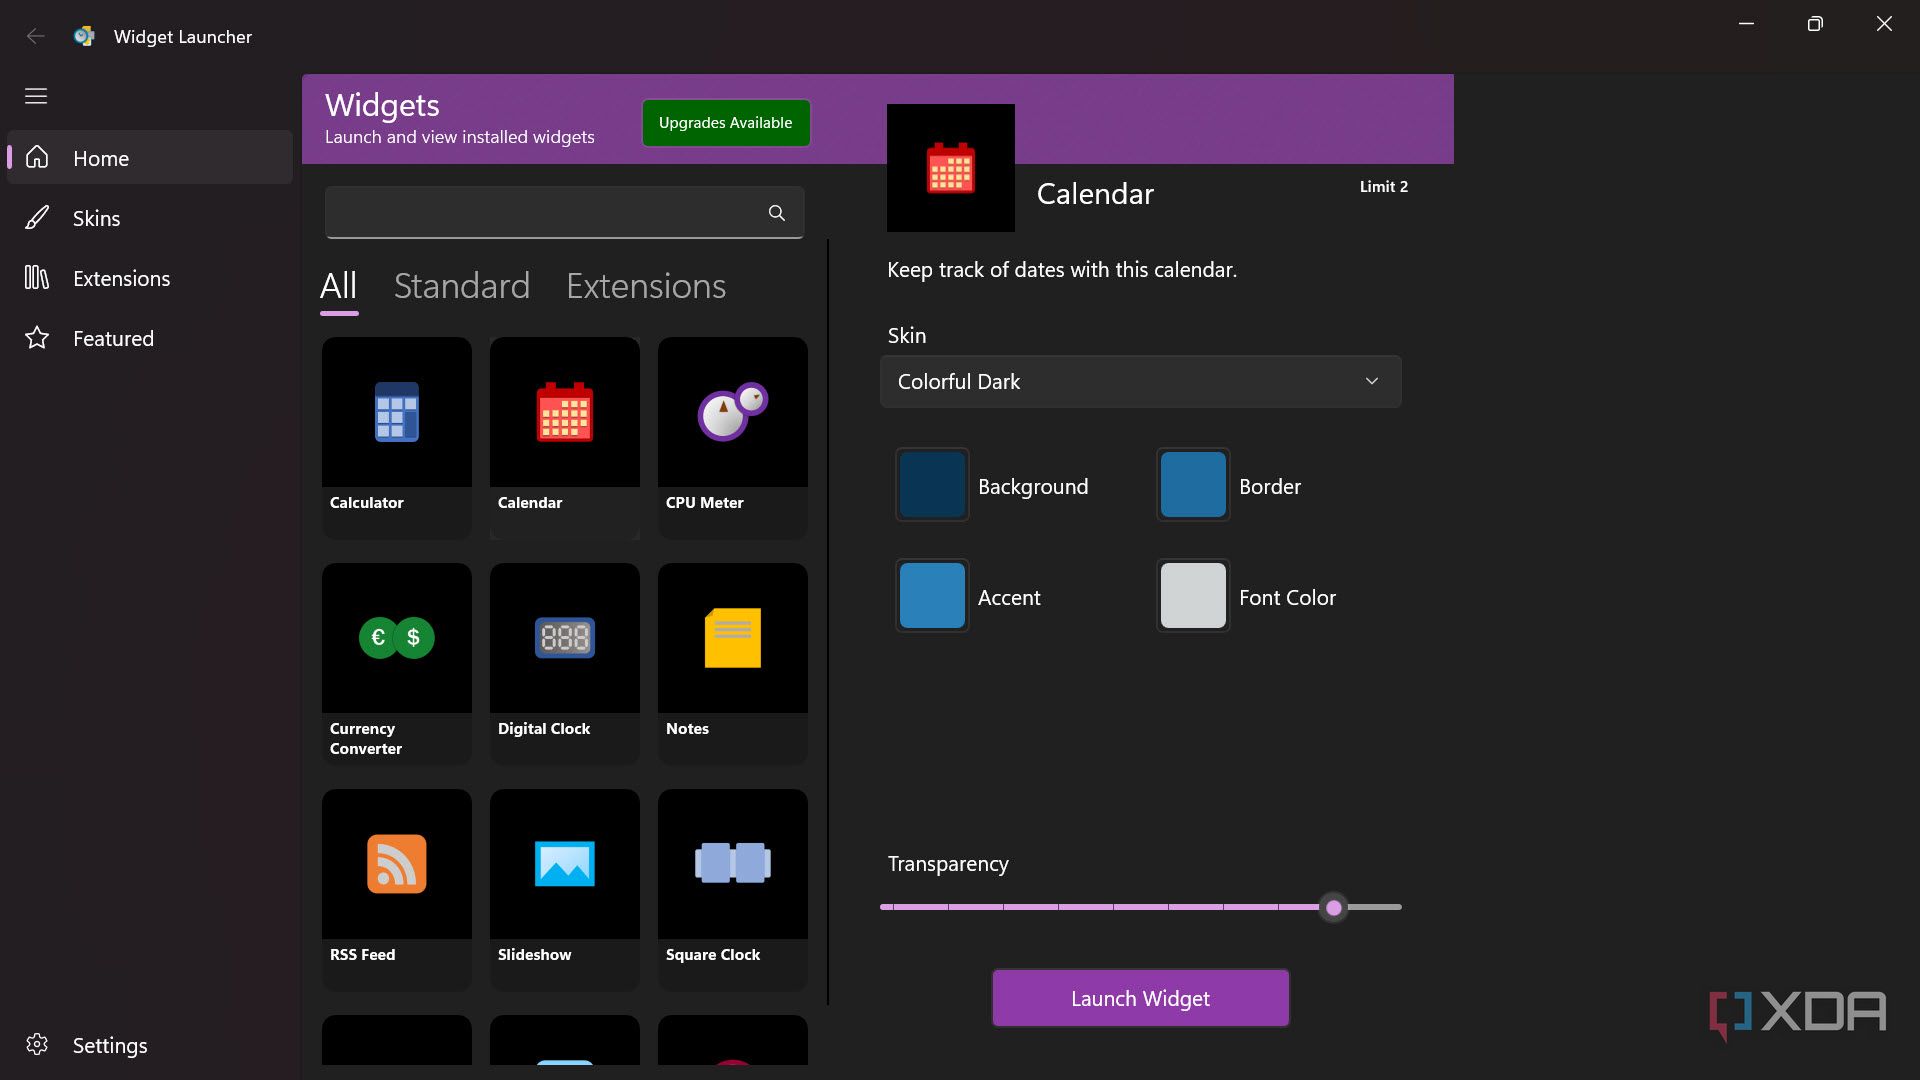
Task: Click the Launch Widget button
Action: pyautogui.click(x=1140, y=998)
